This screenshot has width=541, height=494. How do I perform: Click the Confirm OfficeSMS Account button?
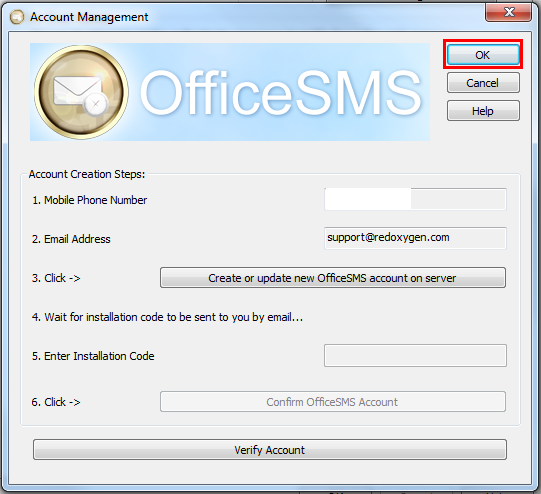click(333, 402)
